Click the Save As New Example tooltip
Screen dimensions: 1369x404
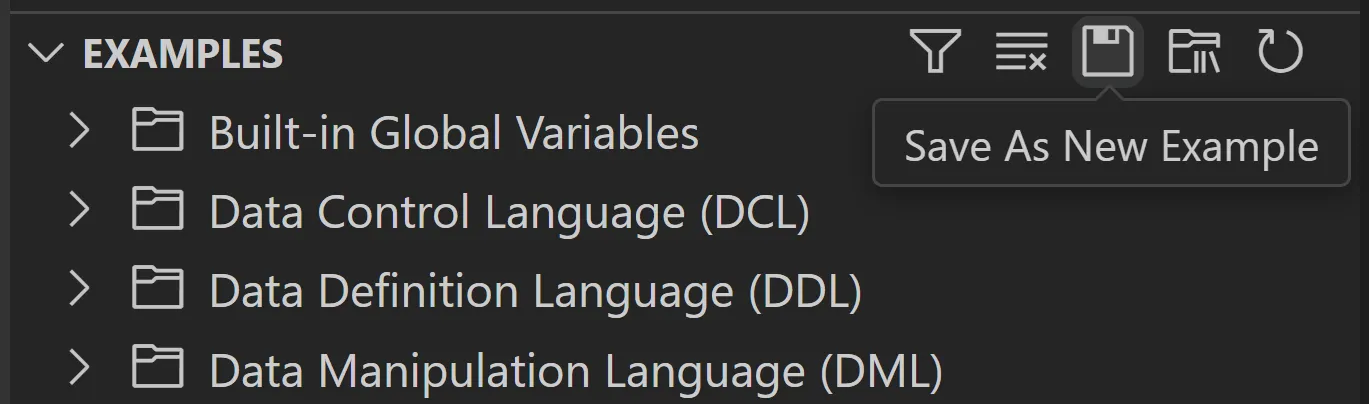click(1111, 147)
